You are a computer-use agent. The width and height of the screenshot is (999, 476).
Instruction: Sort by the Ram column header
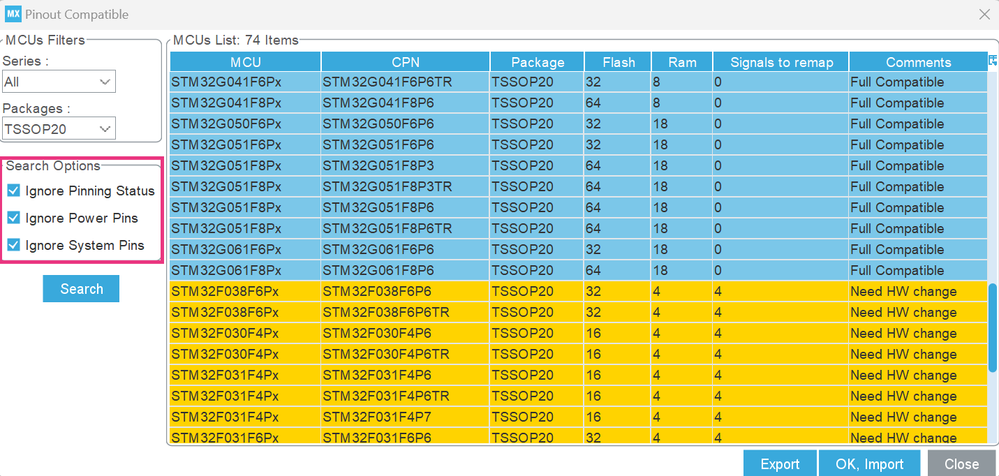pyautogui.click(x=682, y=62)
